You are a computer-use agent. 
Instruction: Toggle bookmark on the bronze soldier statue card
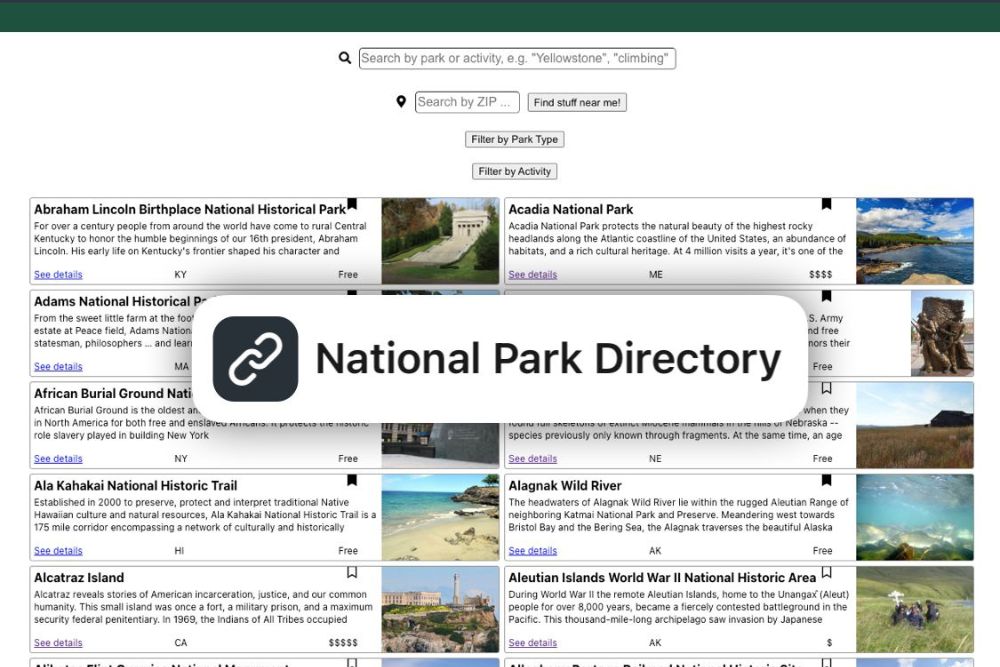click(x=827, y=296)
